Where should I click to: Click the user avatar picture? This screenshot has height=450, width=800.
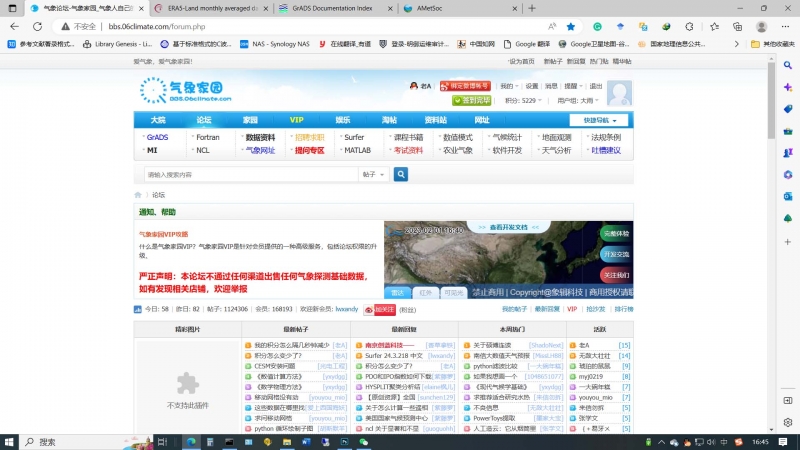coord(619,93)
